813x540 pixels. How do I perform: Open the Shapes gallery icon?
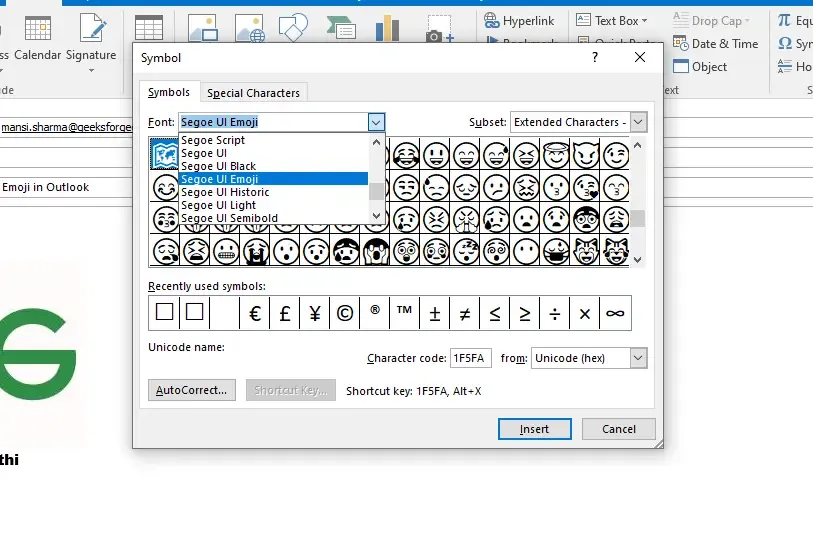293,27
